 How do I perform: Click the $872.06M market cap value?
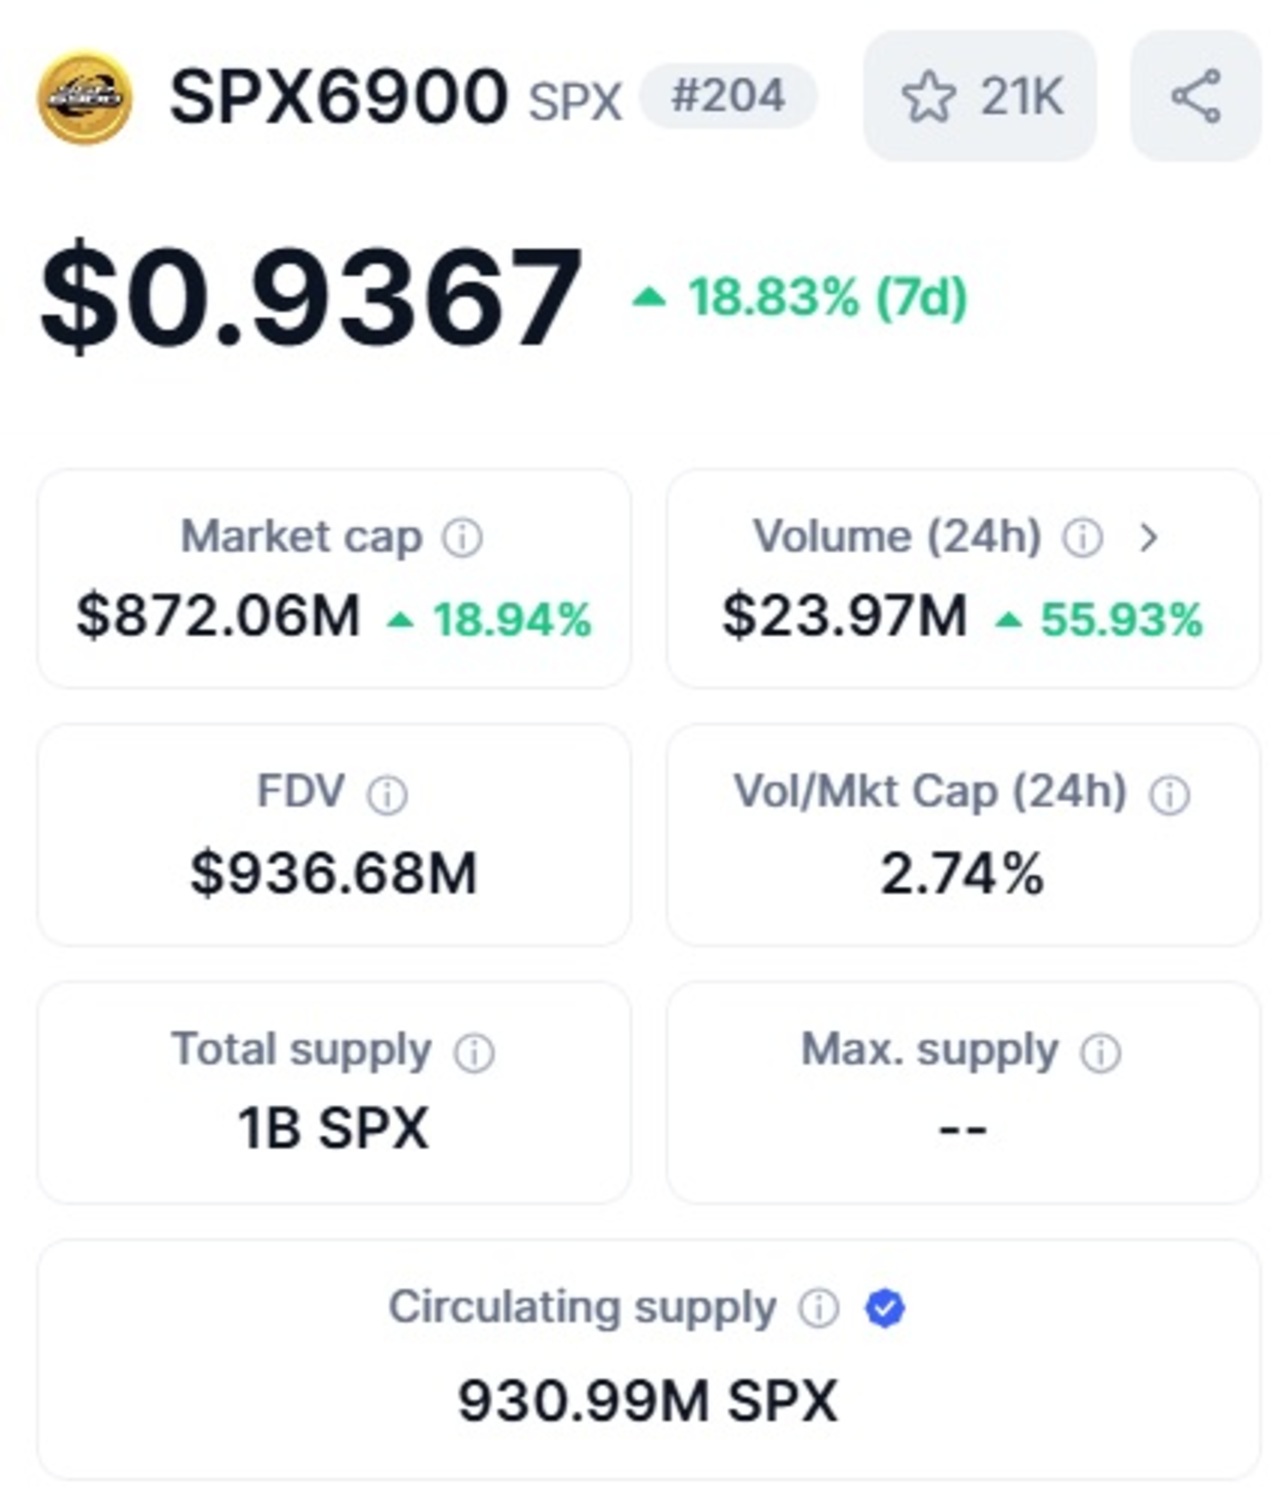(218, 615)
